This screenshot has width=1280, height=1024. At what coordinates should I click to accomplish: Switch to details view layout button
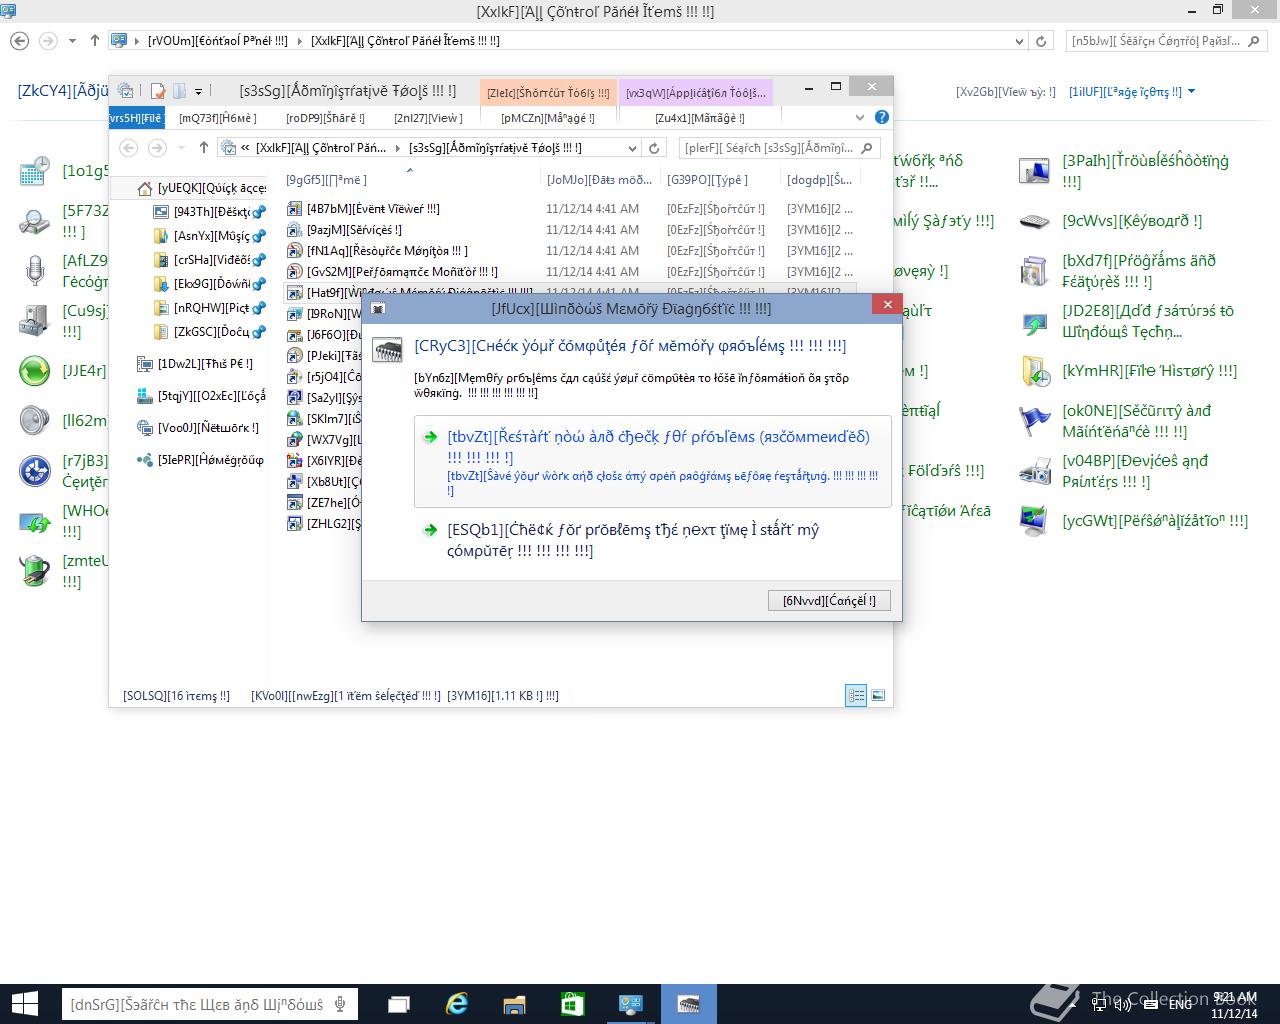(x=856, y=696)
